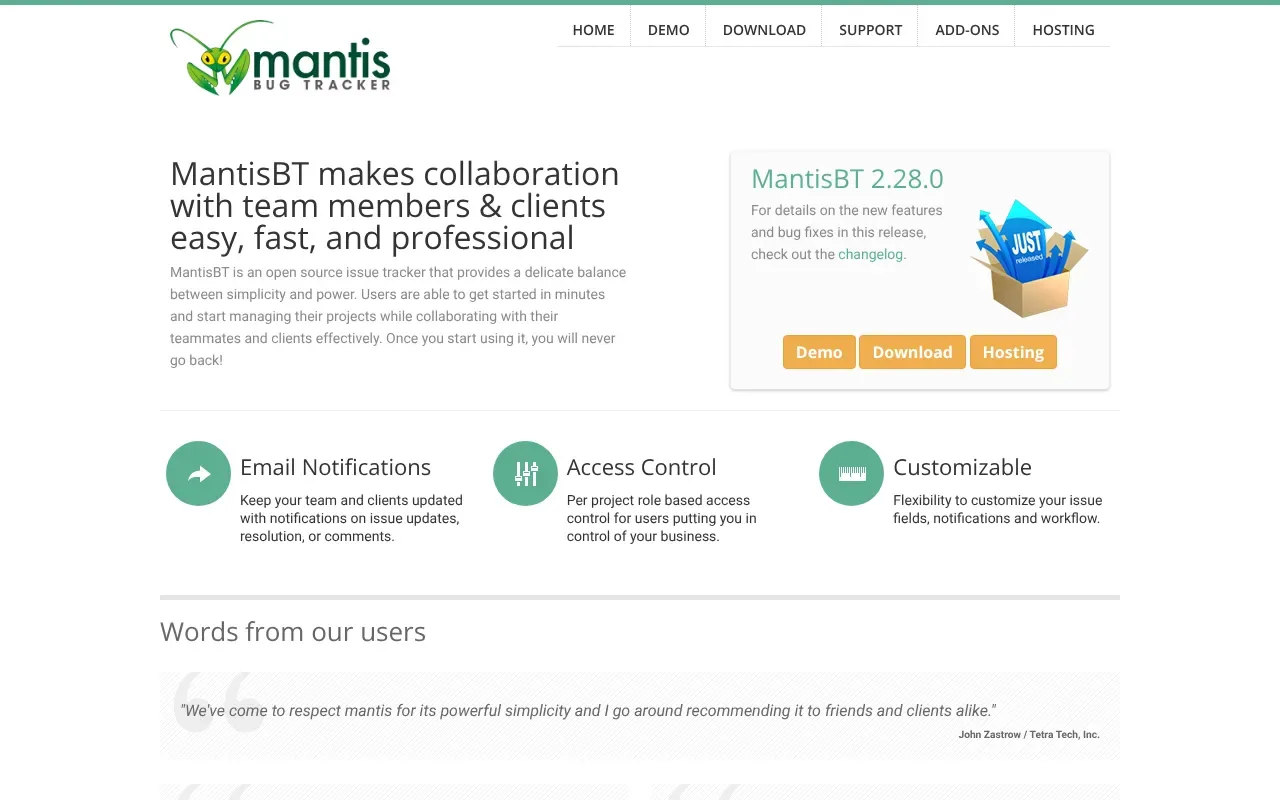Click the Mantis Bug Tracker logo
The width and height of the screenshot is (1280, 800).
(280, 58)
